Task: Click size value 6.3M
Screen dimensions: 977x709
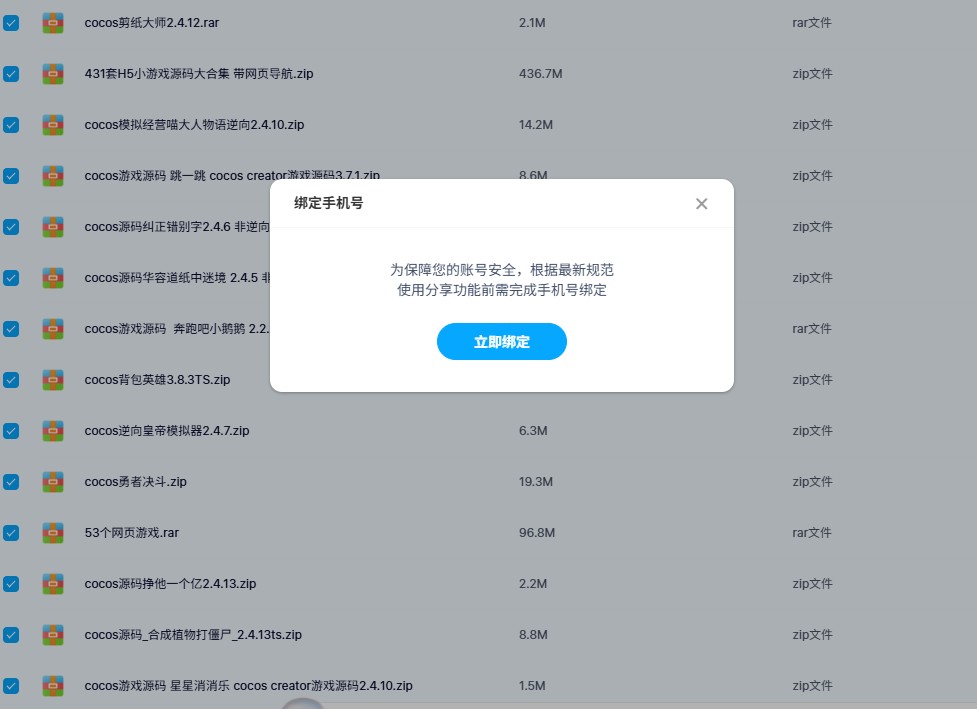Action: 533,431
